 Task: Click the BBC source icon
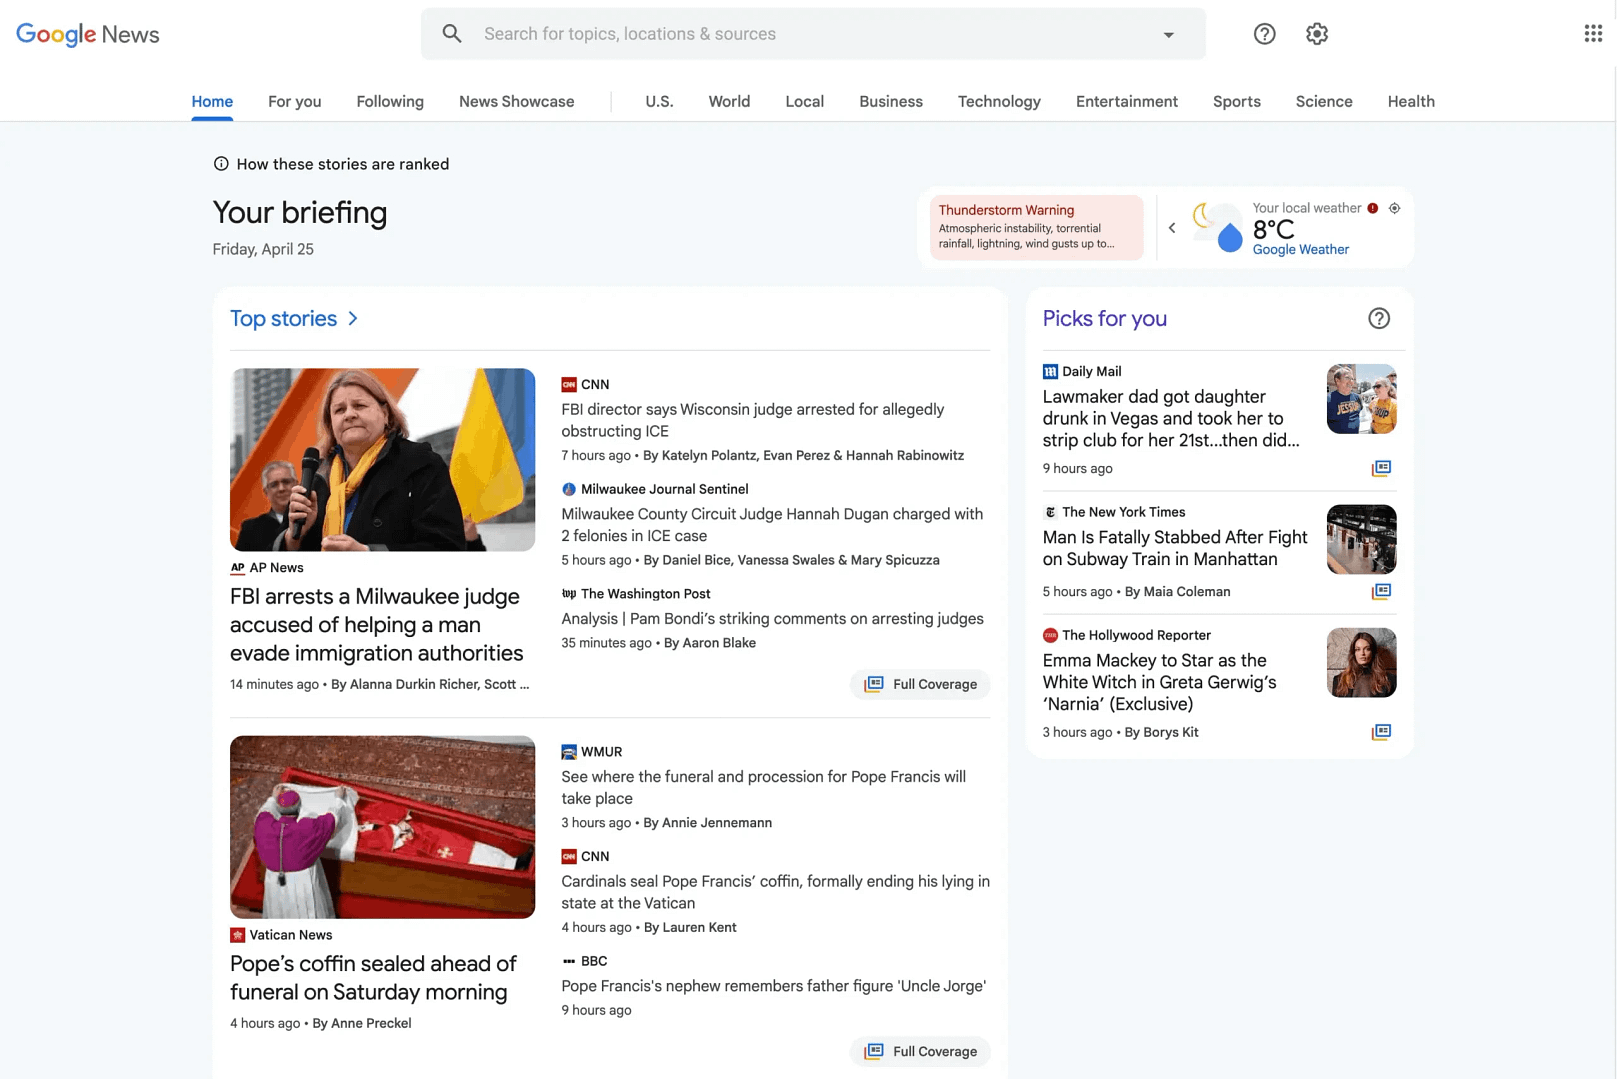569,961
